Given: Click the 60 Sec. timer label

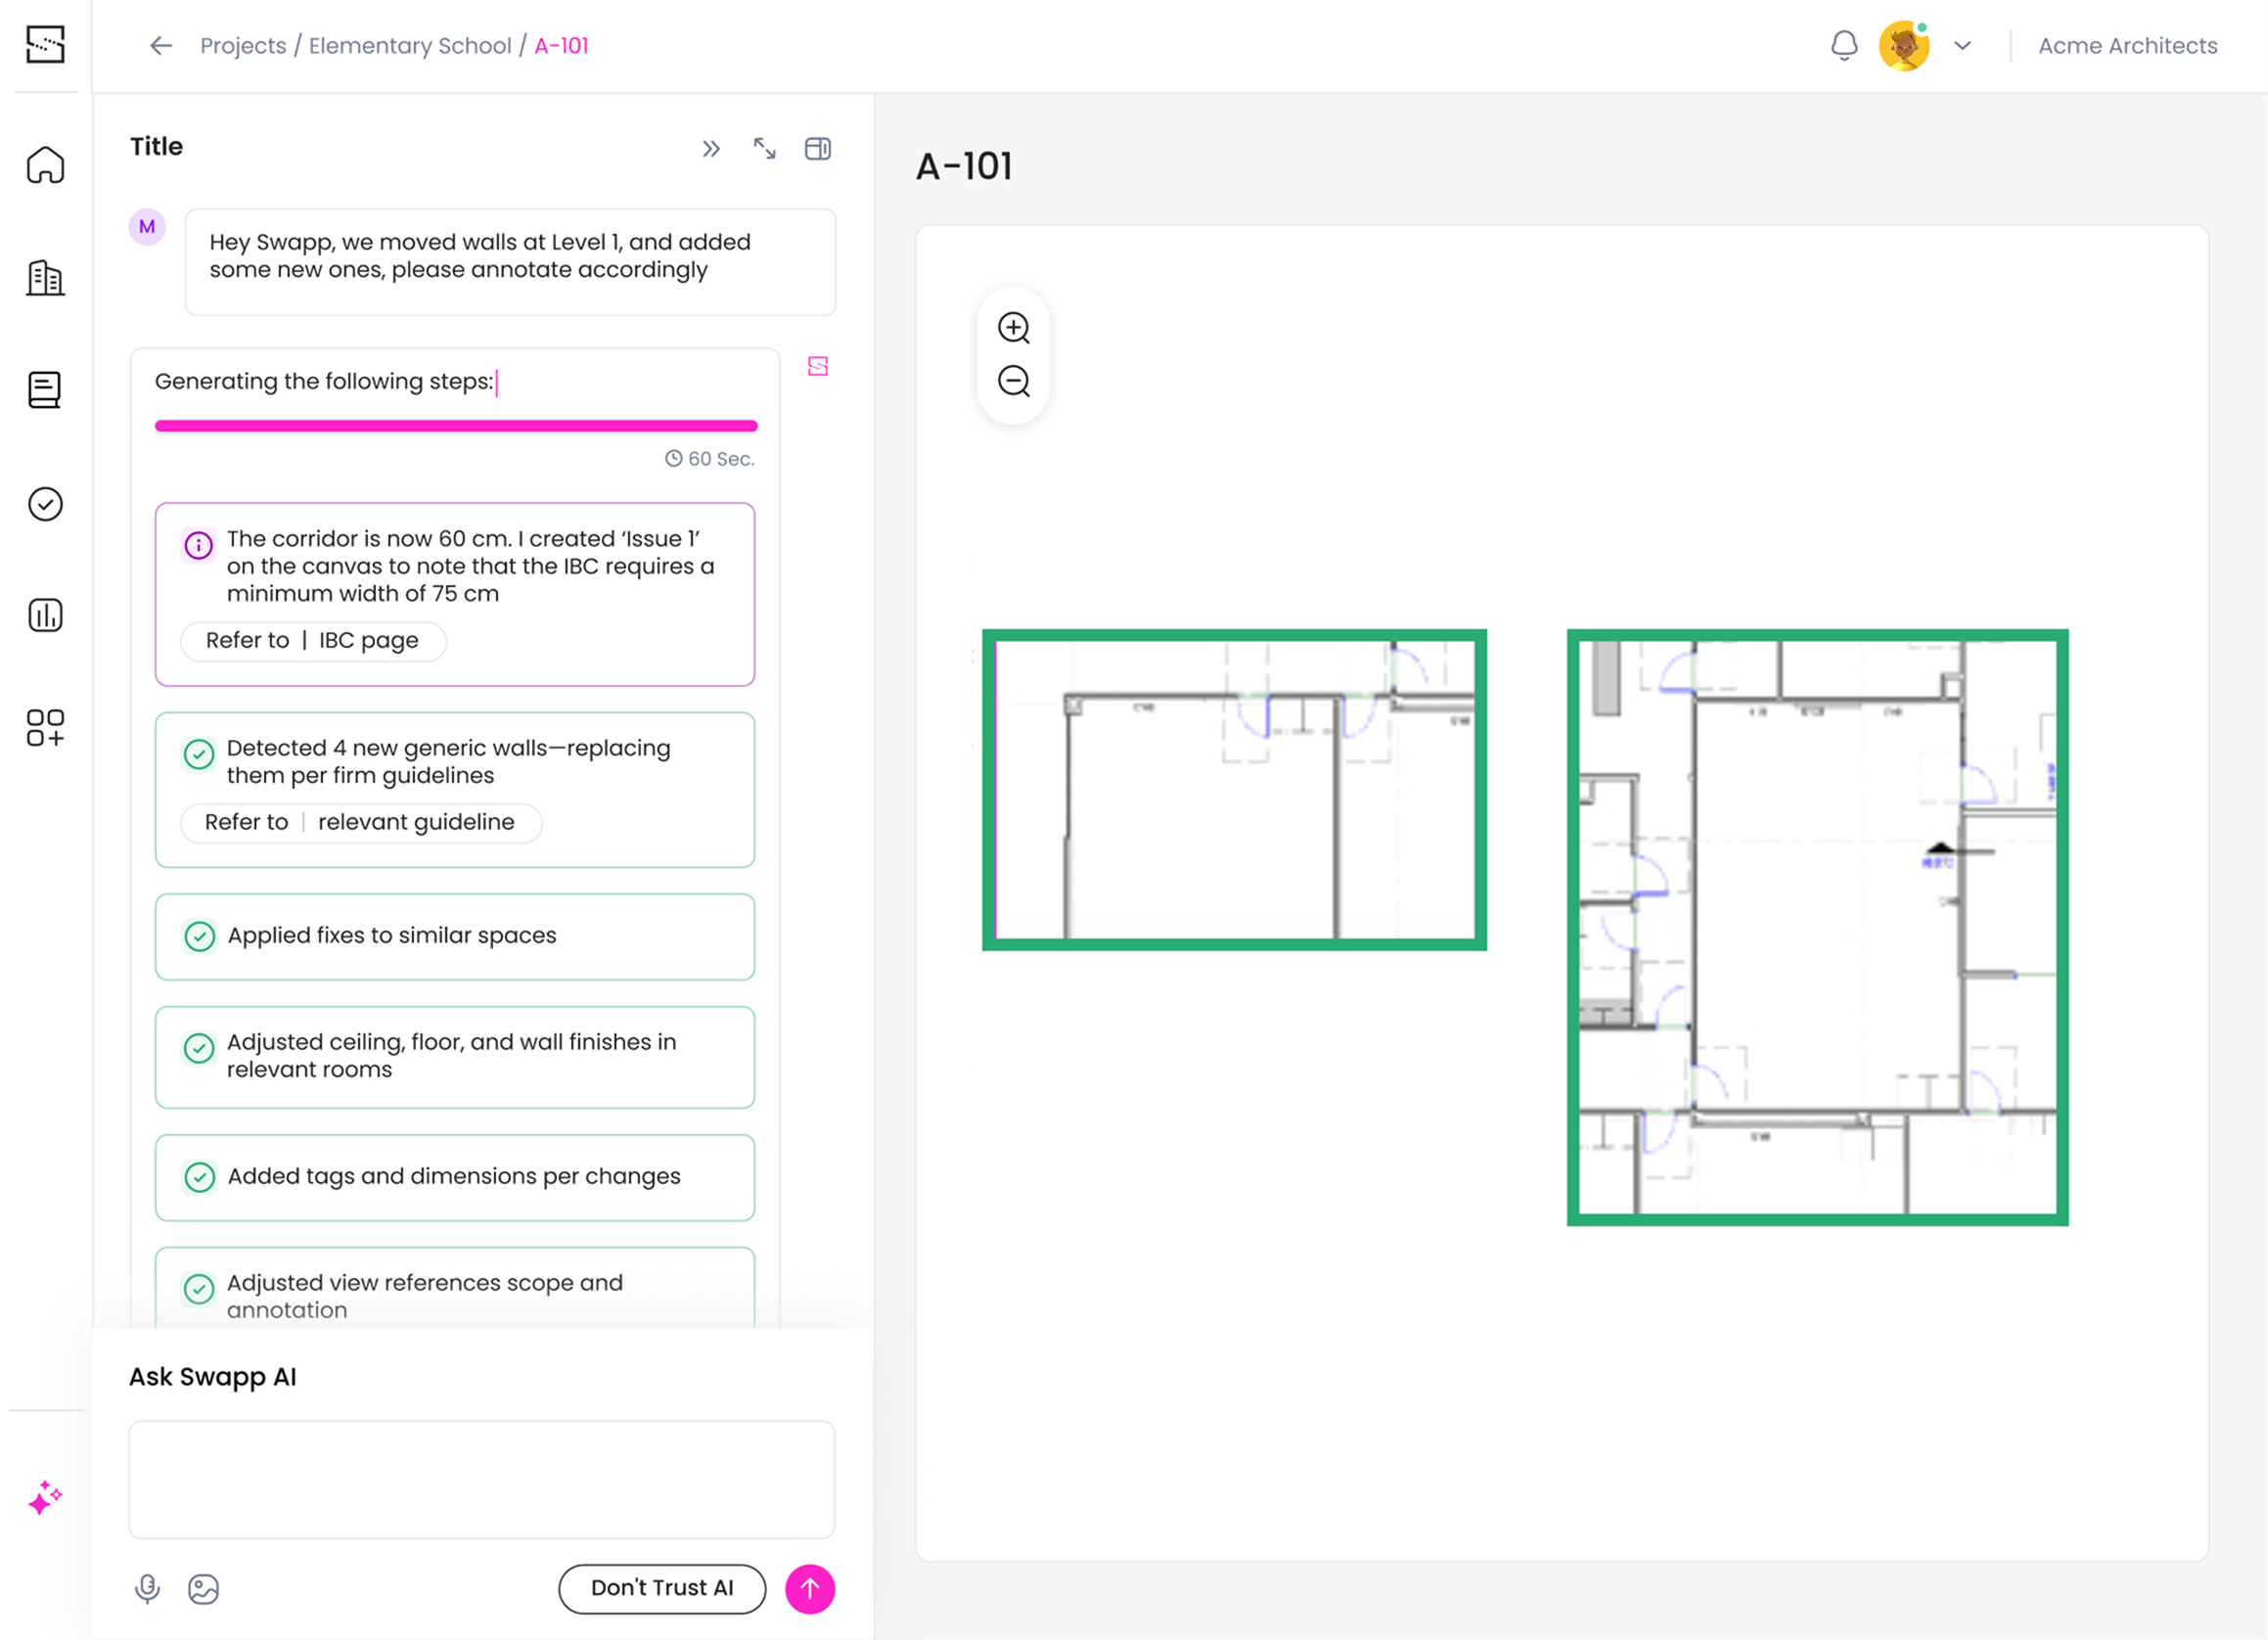Looking at the screenshot, I should pos(710,459).
